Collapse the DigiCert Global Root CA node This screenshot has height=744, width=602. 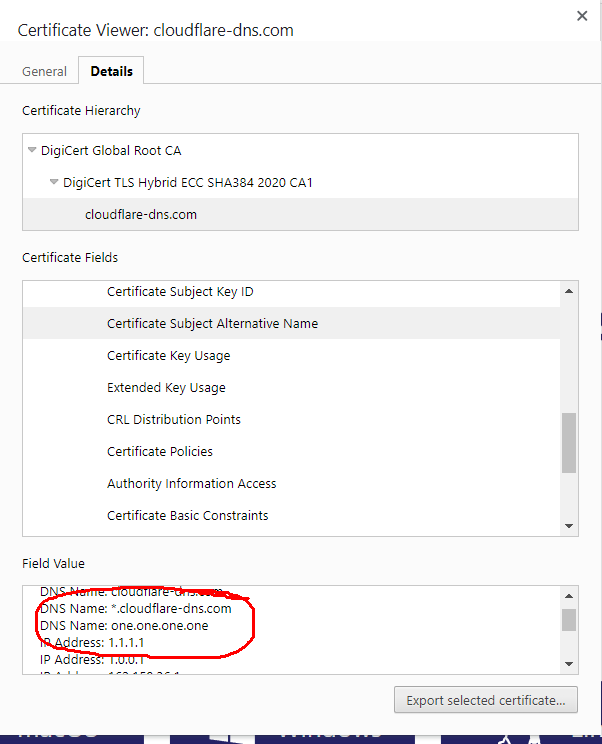tap(32, 150)
